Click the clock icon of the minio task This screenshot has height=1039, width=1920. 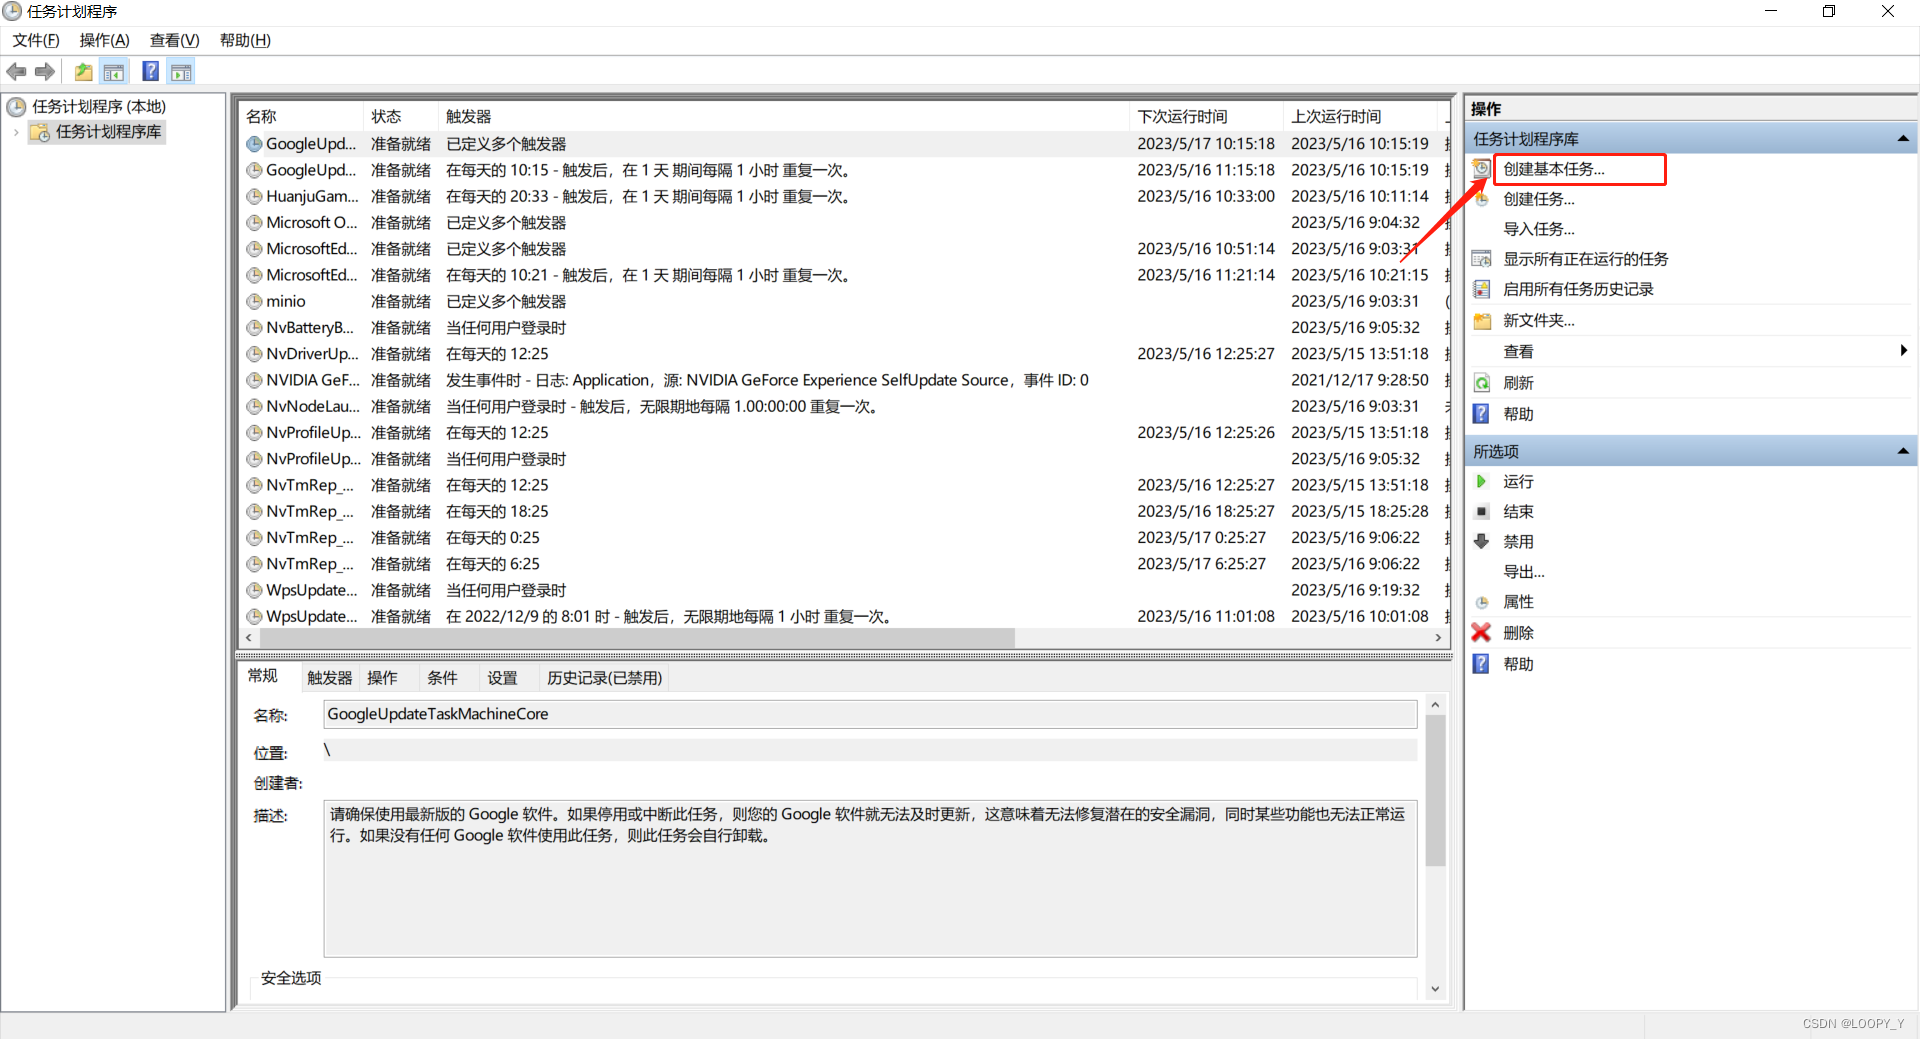(x=254, y=301)
